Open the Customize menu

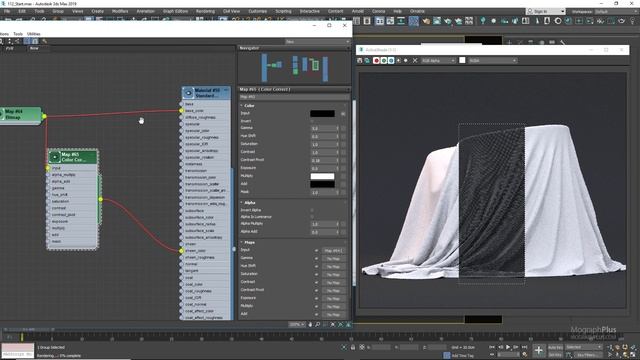coord(258,11)
